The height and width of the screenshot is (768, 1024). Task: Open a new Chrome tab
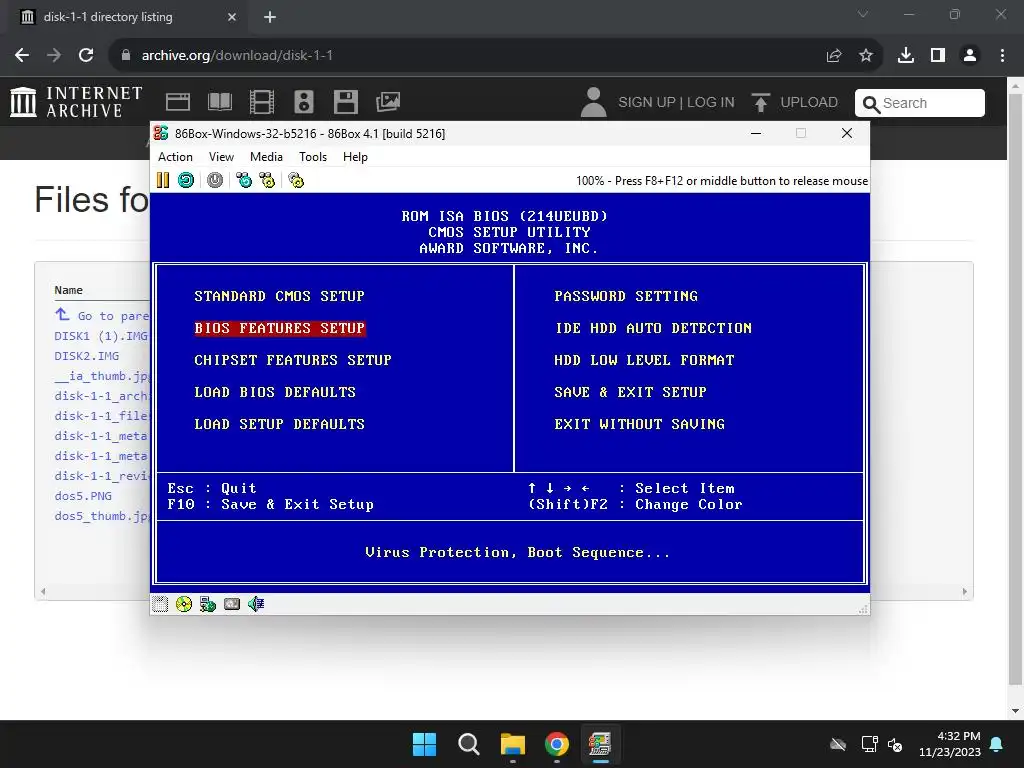click(x=270, y=17)
